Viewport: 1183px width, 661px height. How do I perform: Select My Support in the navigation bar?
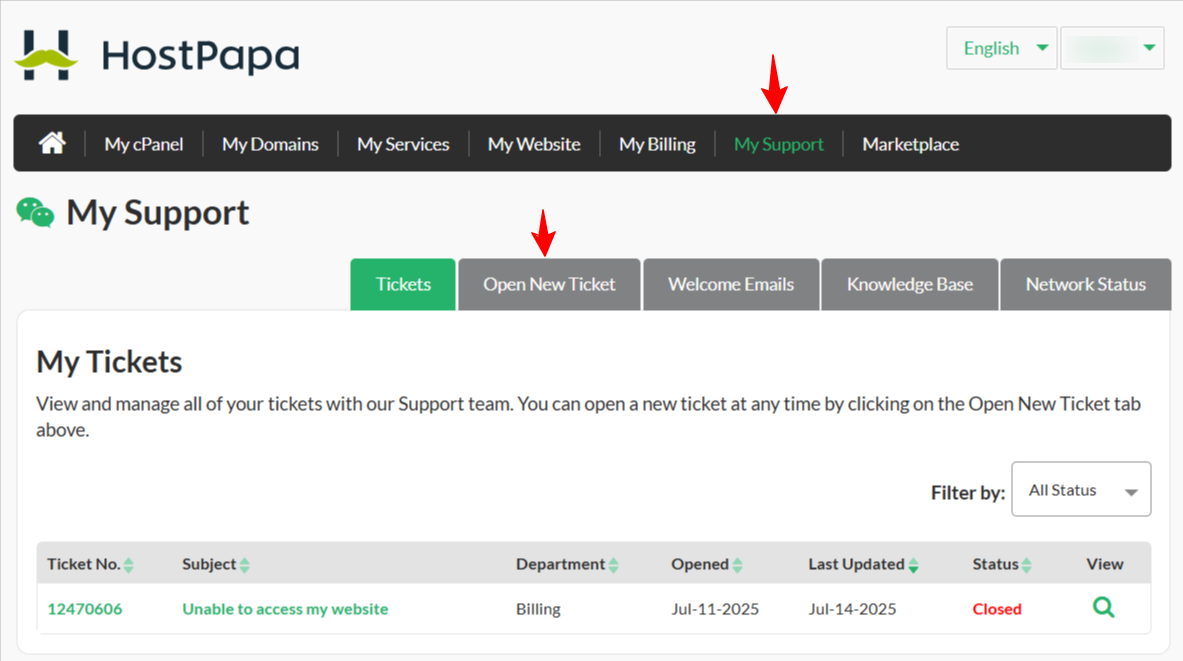779,144
